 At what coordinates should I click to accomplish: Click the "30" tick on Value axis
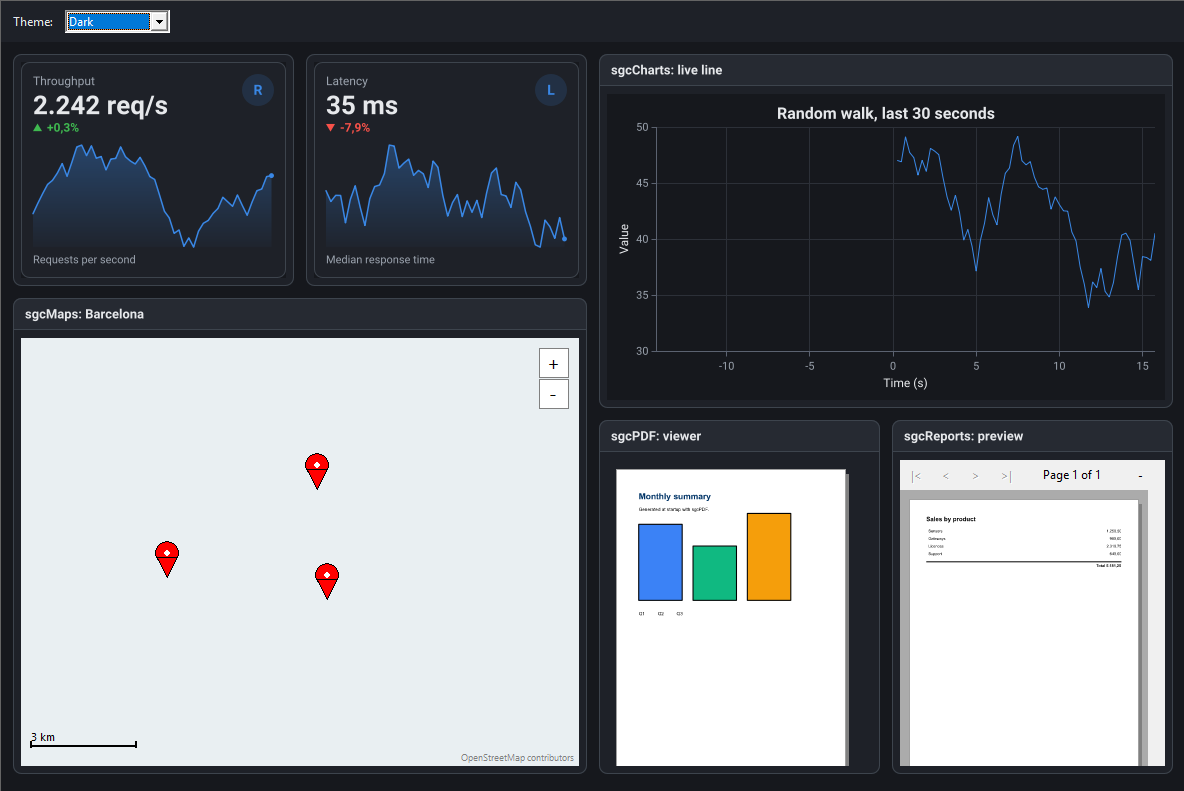pos(642,351)
